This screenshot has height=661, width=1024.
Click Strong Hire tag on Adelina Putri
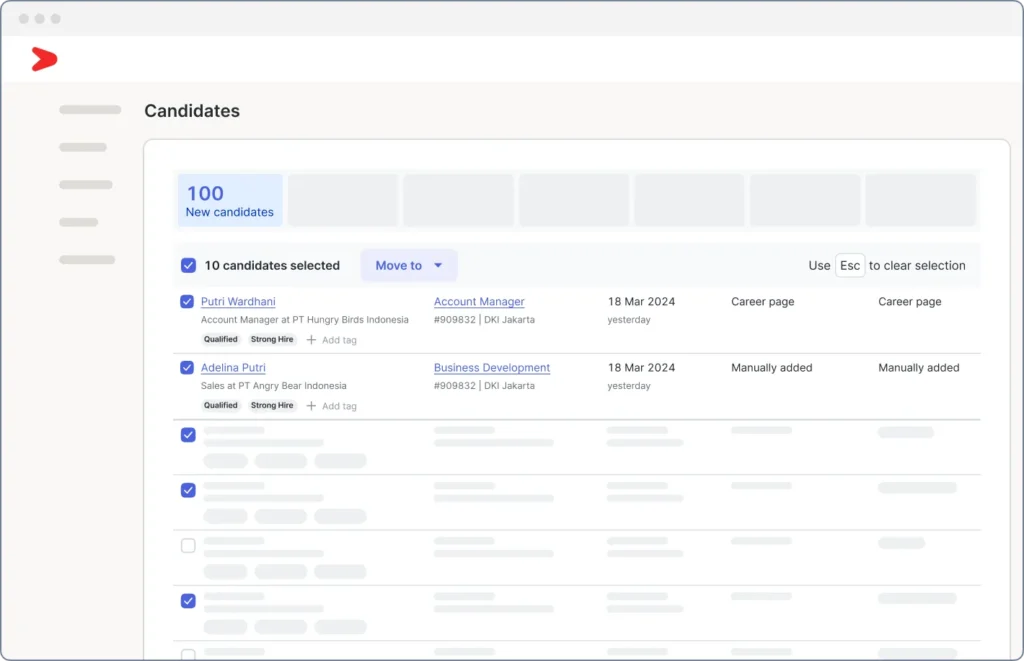click(272, 406)
